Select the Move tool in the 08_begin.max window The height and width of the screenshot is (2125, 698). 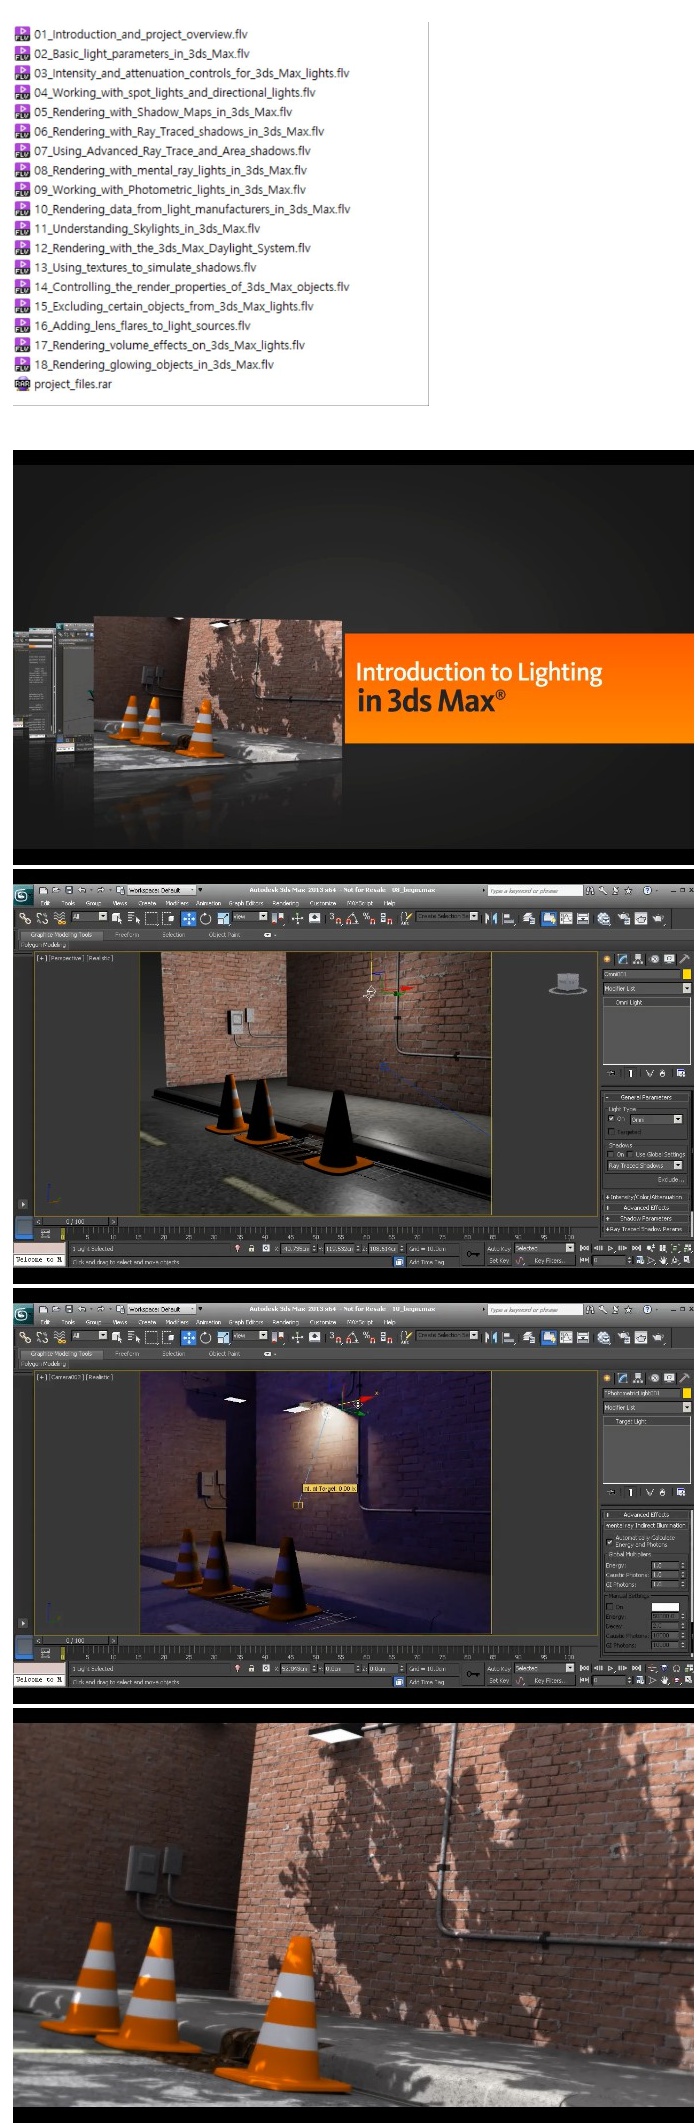tap(188, 917)
